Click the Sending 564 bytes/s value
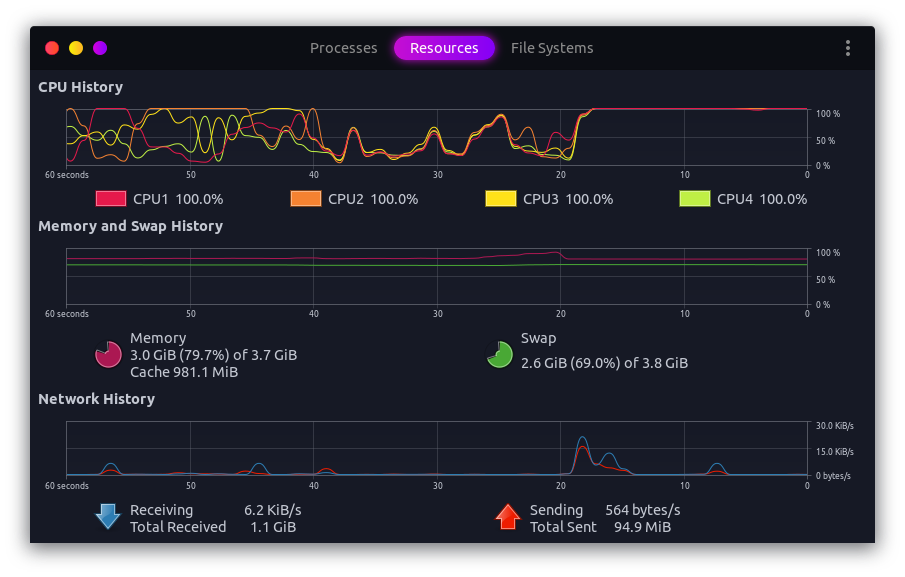Viewport: 905px width, 577px height. coord(642,510)
